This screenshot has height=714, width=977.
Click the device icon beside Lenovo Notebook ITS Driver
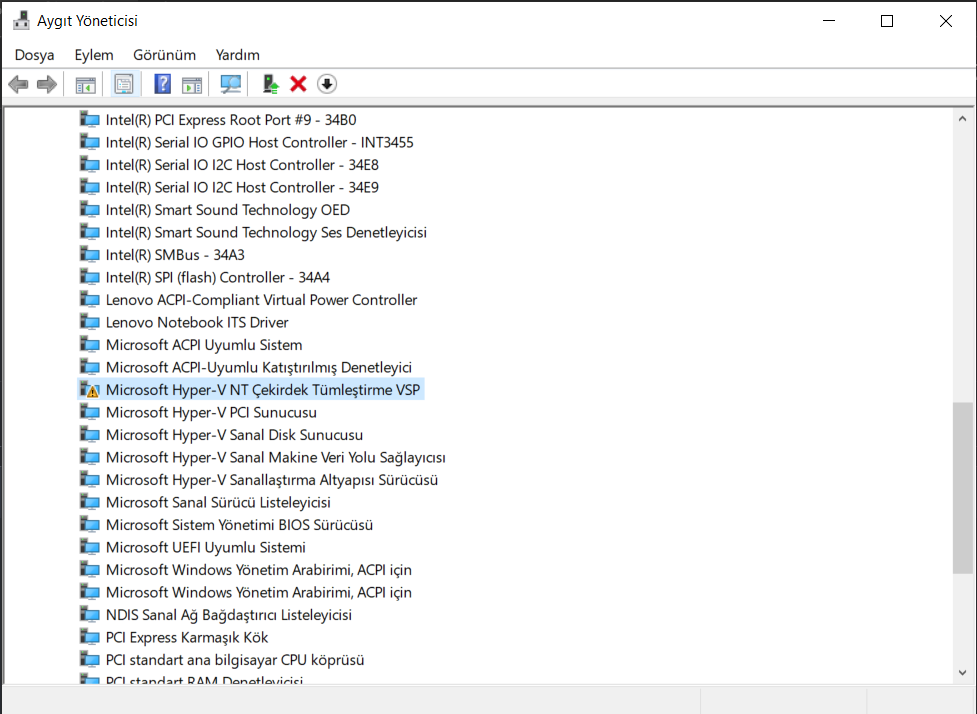(x=90, y=322)
